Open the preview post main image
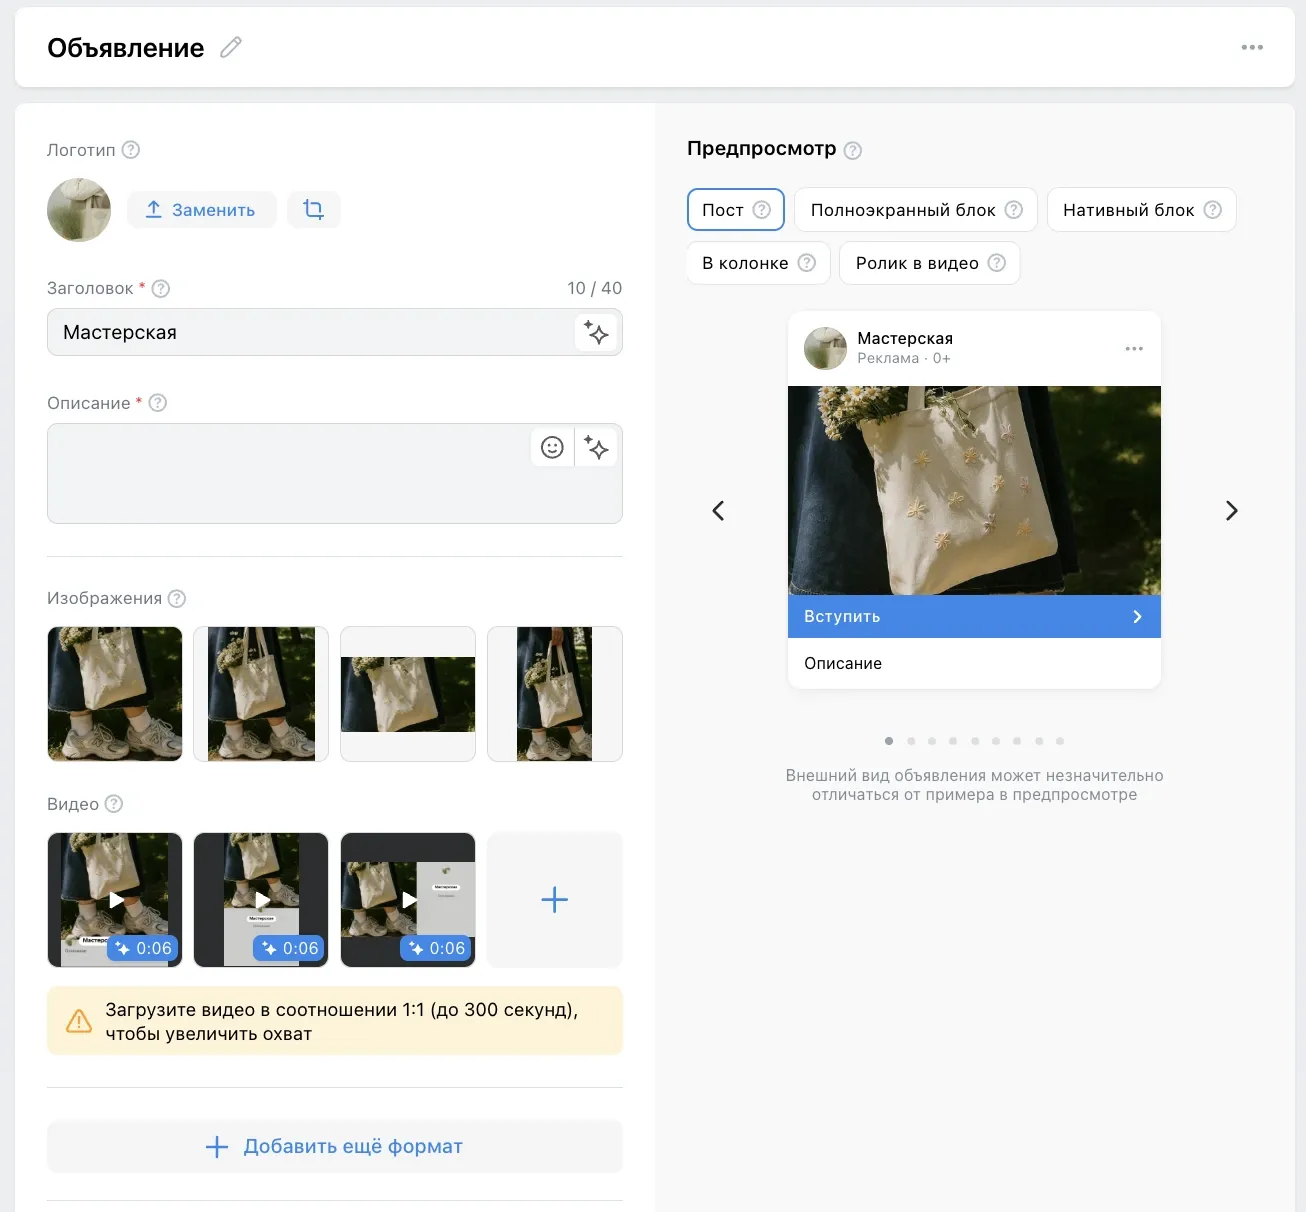The height and width of the screenshot is (1212, 1306). point(974,491)
